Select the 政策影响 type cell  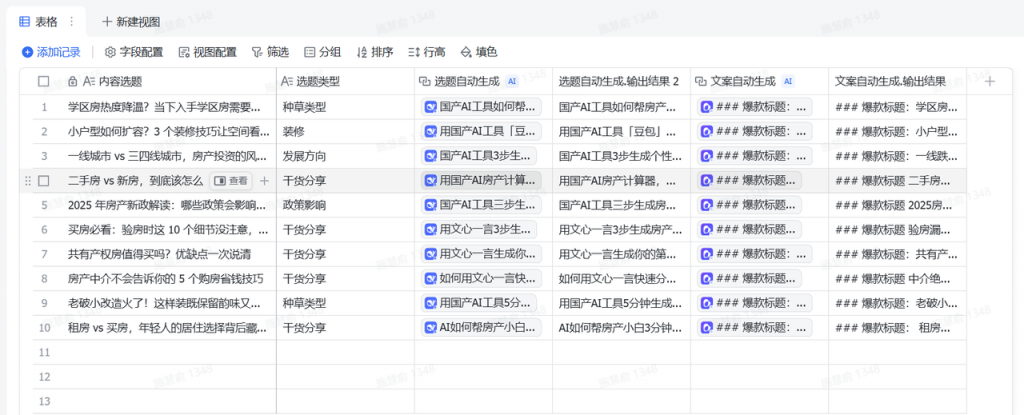pyautogui.click(x=345, y=205)
